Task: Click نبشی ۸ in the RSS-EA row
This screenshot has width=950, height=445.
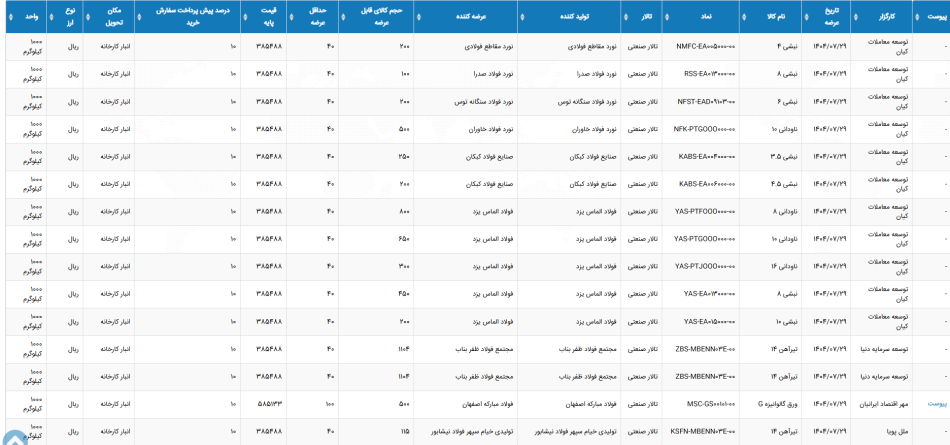Action: pyautogui.click(x=790, y=74)
